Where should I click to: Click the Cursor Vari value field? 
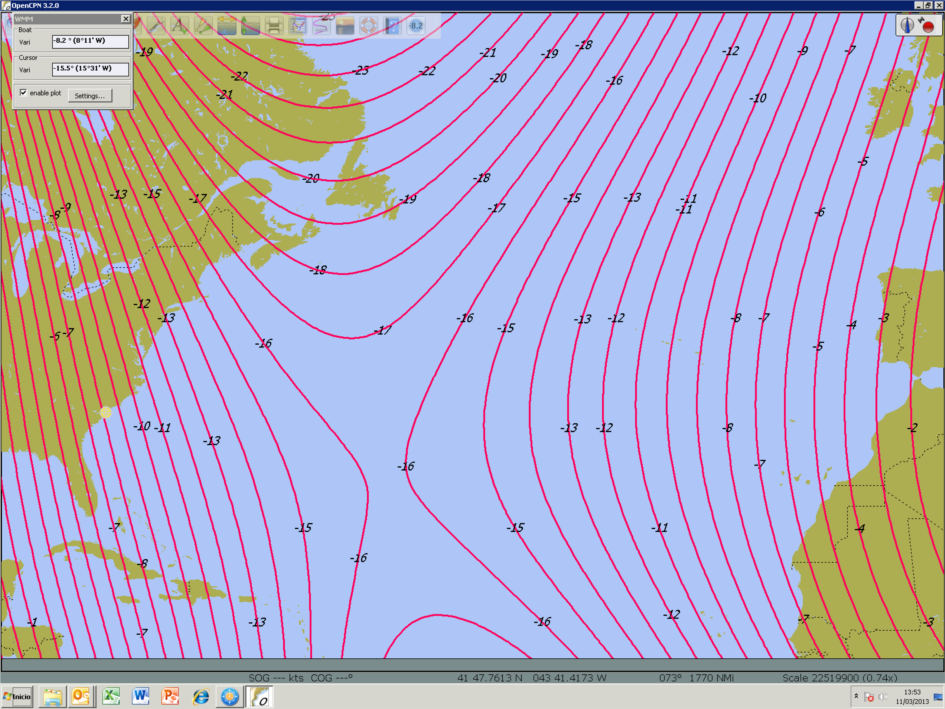click(90, 69)
